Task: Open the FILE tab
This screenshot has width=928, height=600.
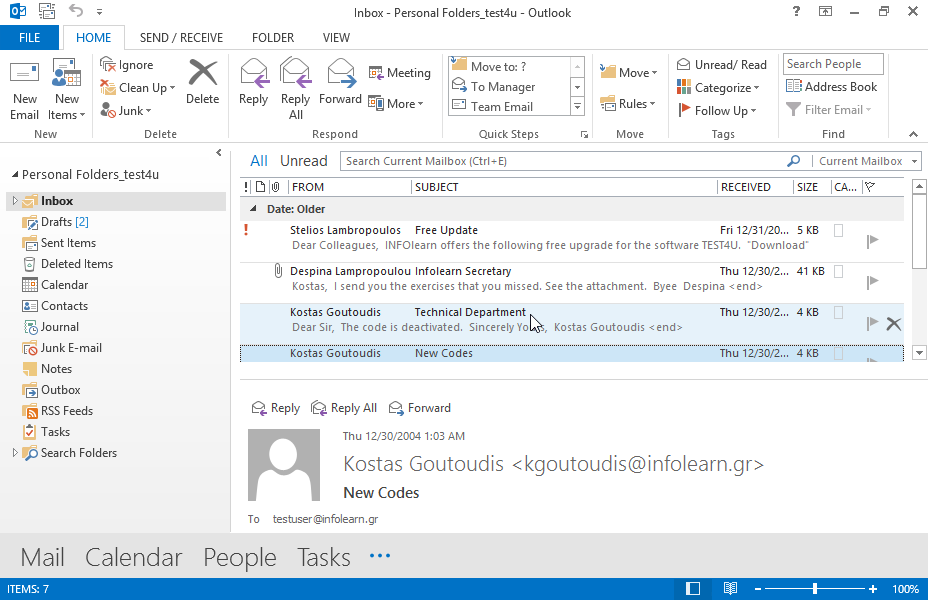Action: click(29, 38)
